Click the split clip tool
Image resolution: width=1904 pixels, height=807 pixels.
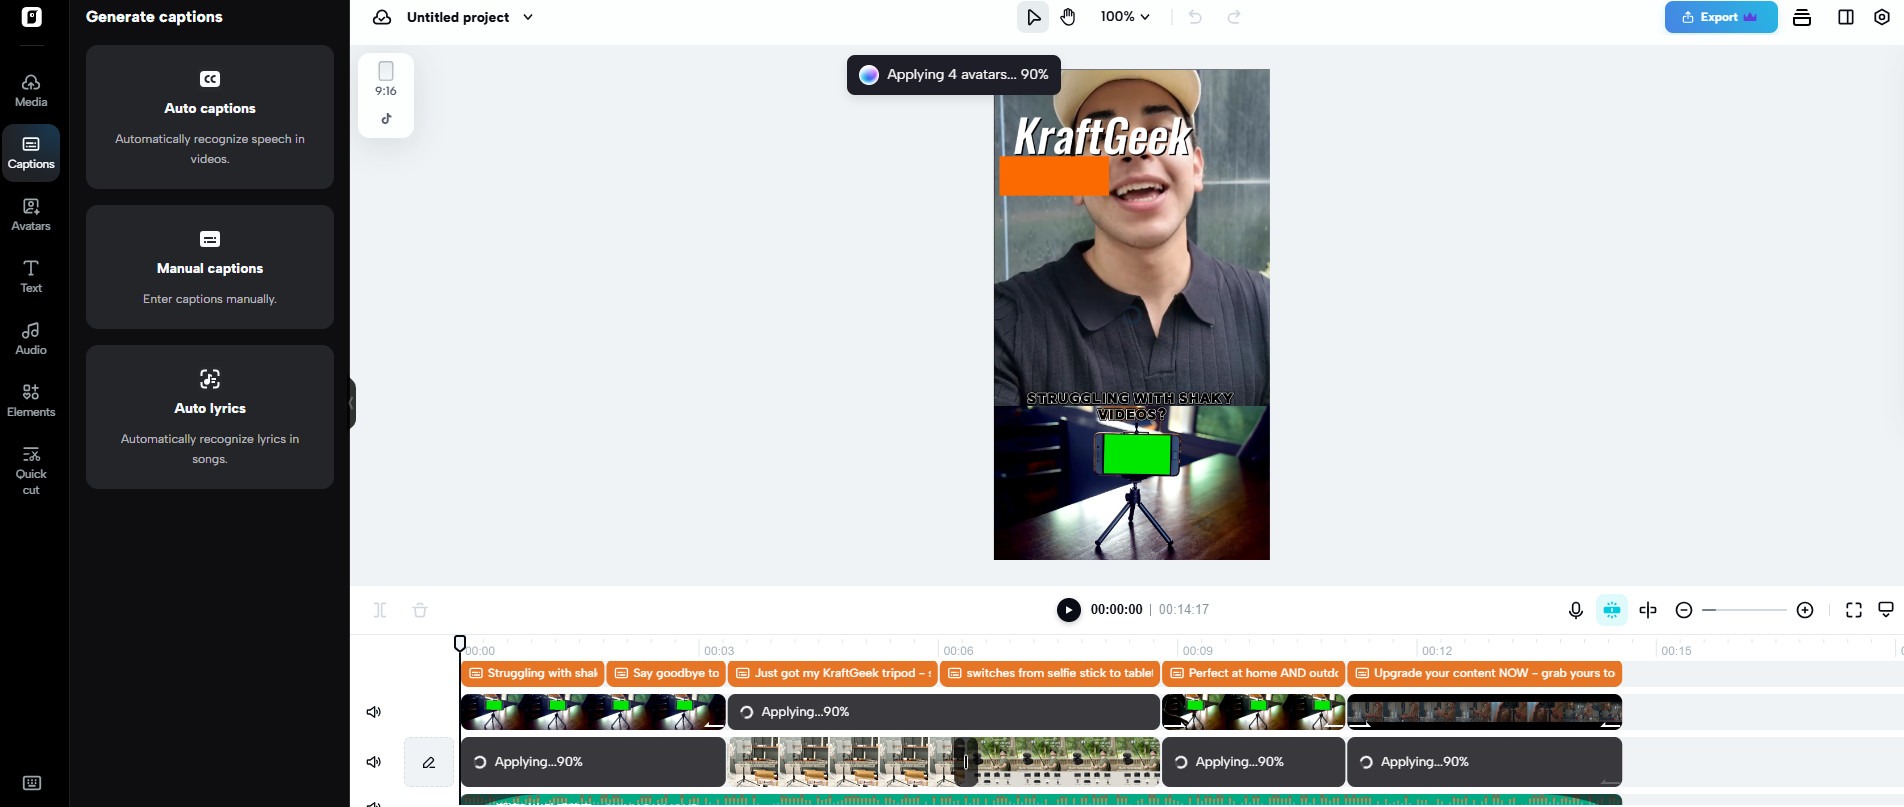[x=380, y=610]
